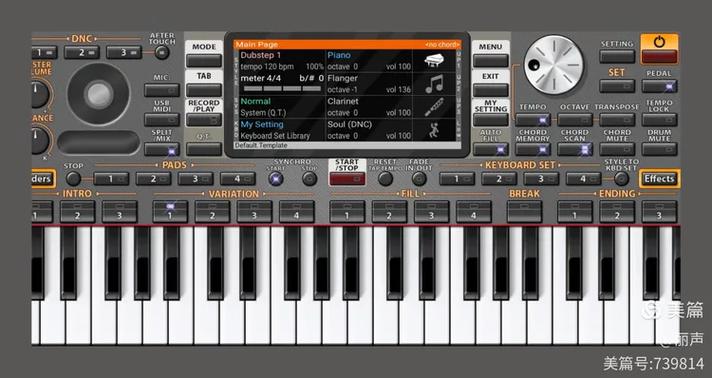This screenshot has width=712, height=378.
Task: Trigger Pad 1
Action: [x=111, y=179]
